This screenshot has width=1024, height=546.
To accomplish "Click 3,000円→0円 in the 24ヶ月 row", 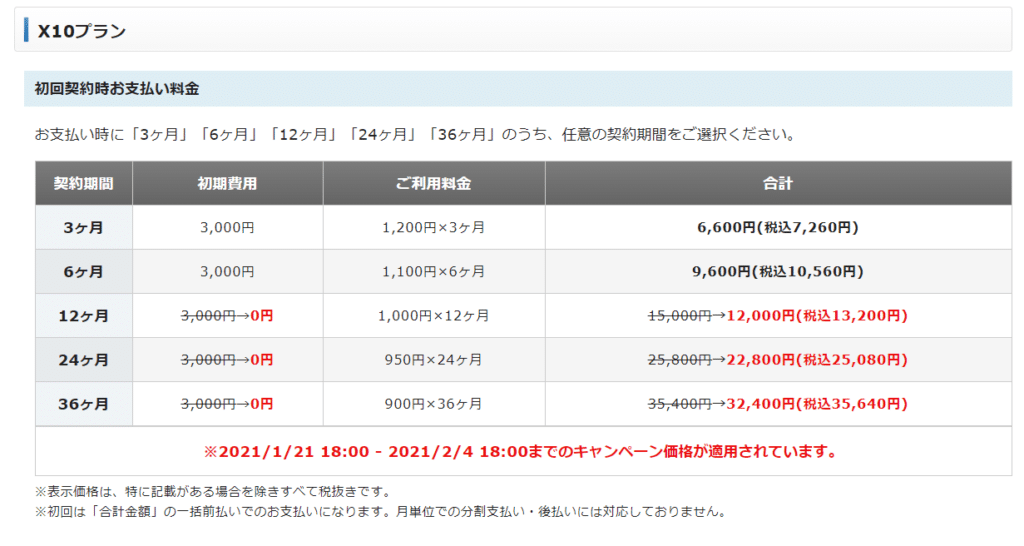I will point(227,360).
